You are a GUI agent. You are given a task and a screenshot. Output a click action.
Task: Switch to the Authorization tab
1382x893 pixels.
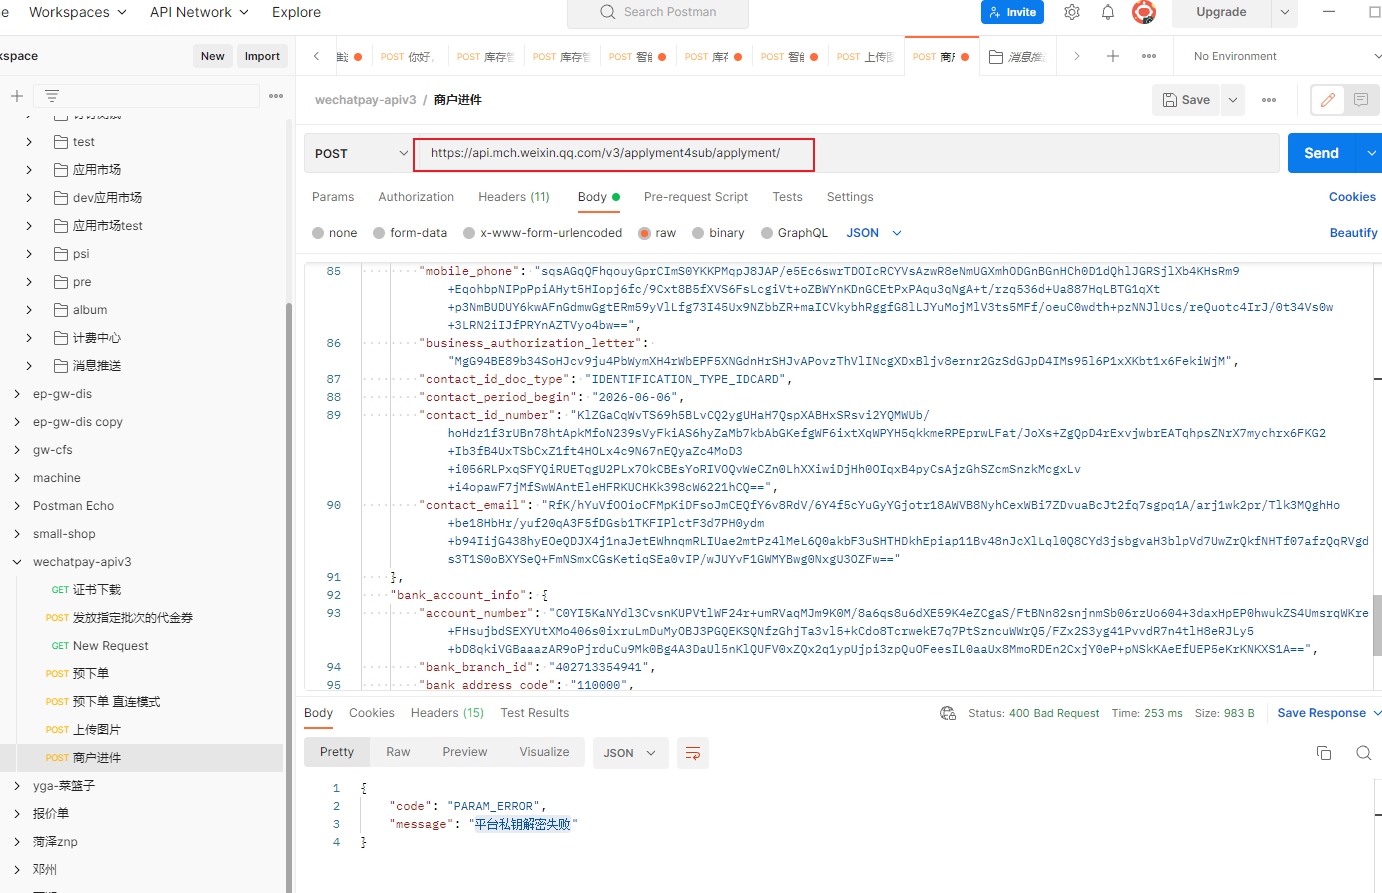416,197
